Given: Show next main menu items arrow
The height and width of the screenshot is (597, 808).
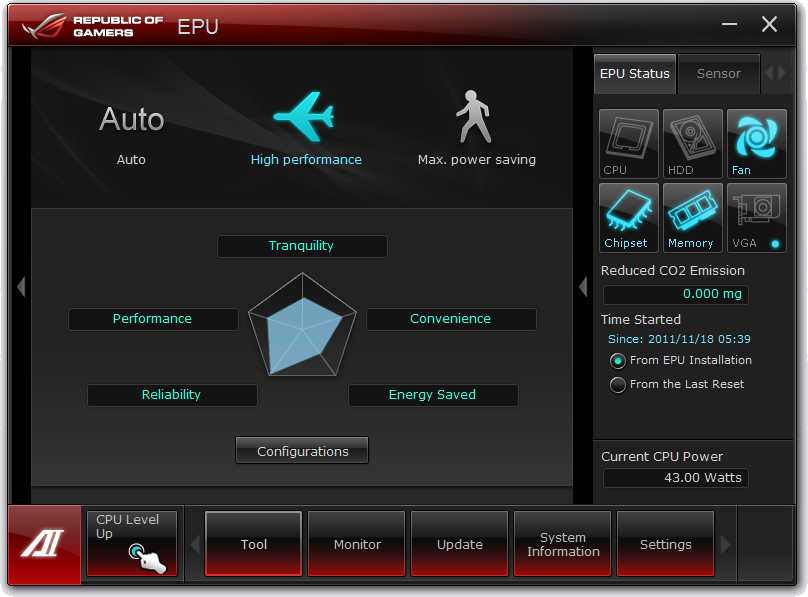Looking at the screenshot, I should click(725, 544).
